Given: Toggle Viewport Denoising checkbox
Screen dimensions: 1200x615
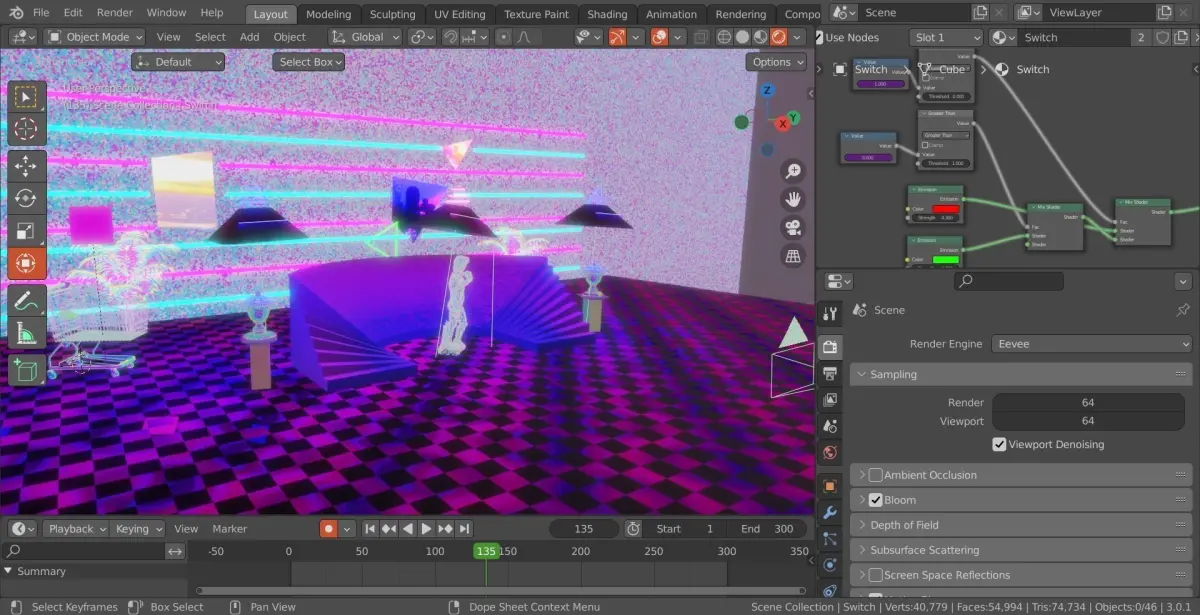Looking at the screenshot, I should tap(1000, 444).
